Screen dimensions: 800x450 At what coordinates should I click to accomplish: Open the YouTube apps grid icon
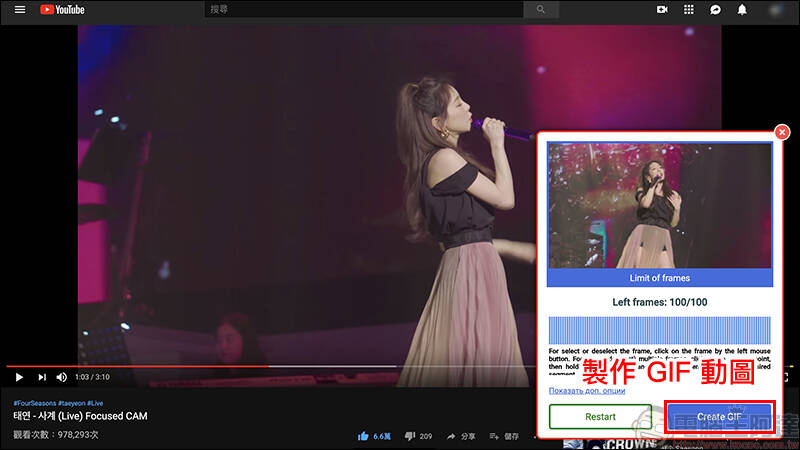[x=689, y=9]
